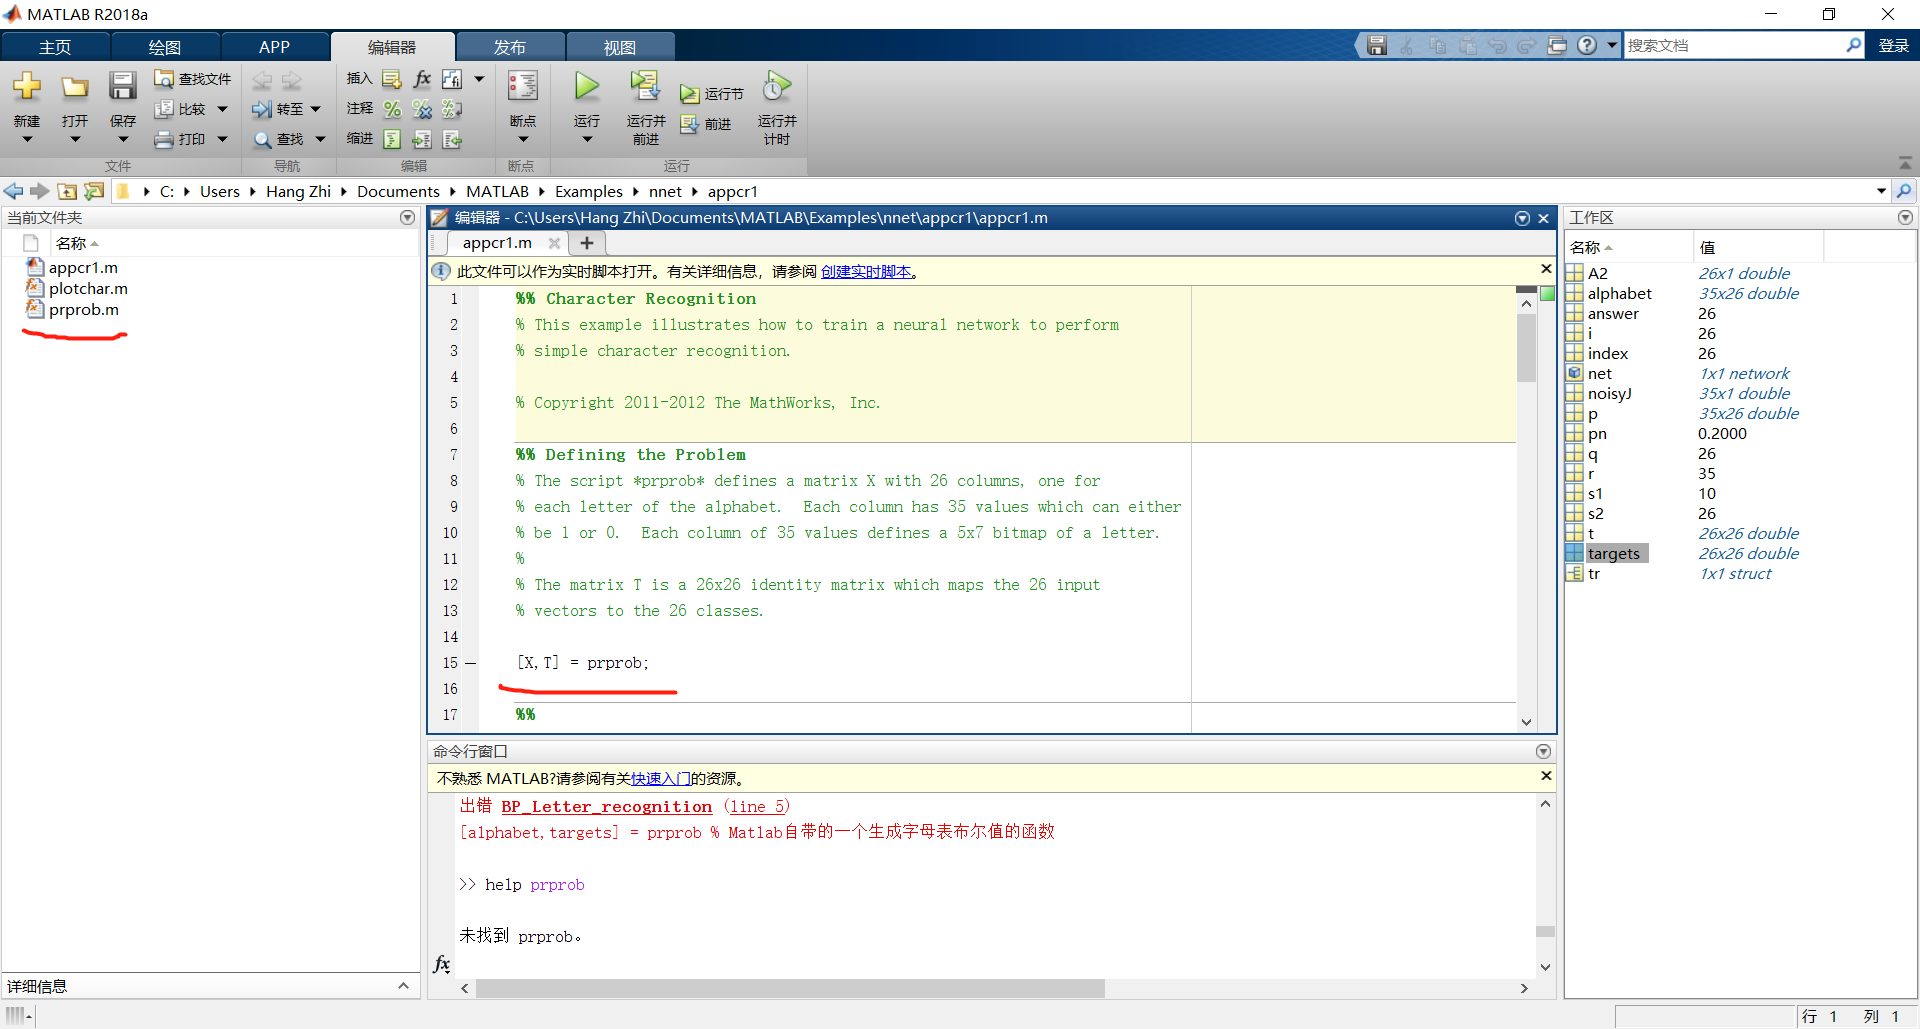Open the New (新建) dropdown arrow
The width and height of the screenshot is (1920, 1029).
(27, 139)
